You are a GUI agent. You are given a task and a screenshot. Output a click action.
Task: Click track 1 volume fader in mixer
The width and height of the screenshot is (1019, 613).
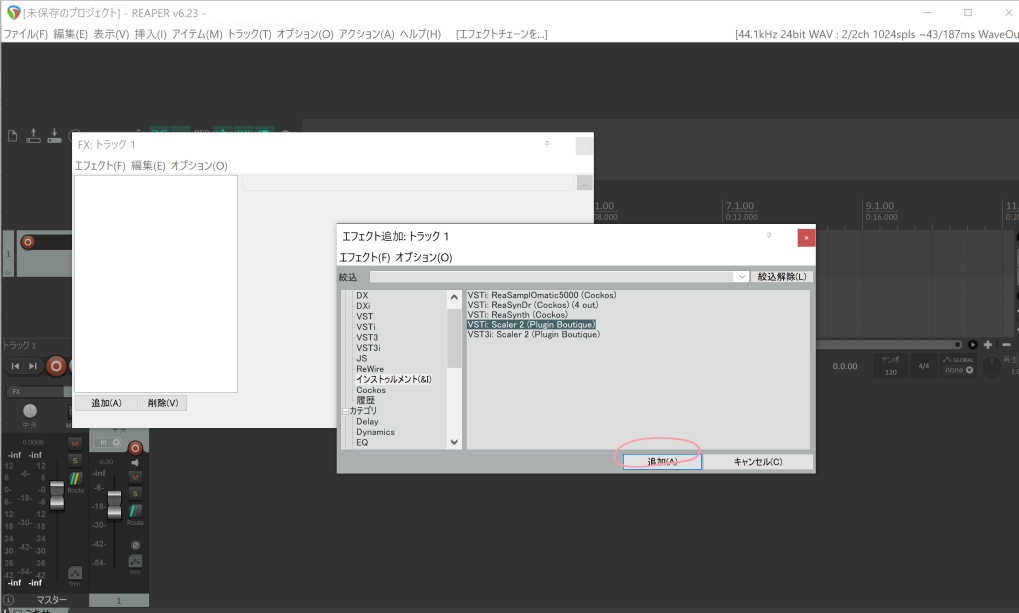click(x=114, y=505)
